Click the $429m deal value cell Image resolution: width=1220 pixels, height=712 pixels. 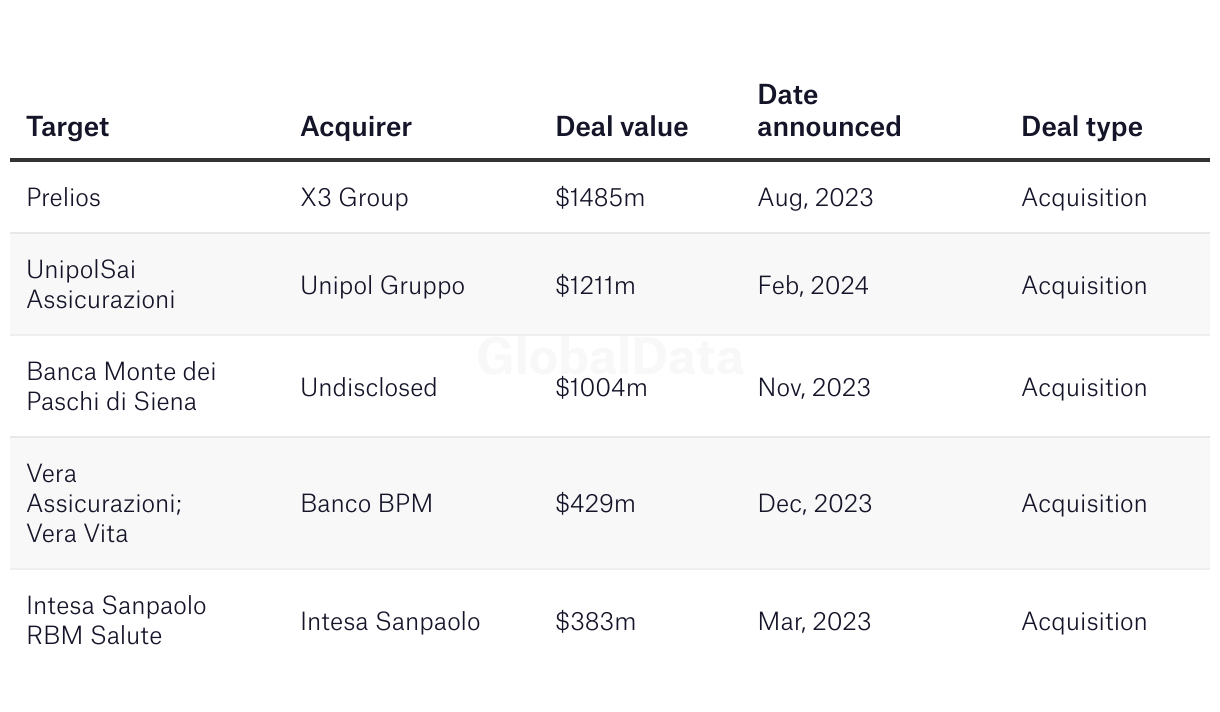[595, 503]
